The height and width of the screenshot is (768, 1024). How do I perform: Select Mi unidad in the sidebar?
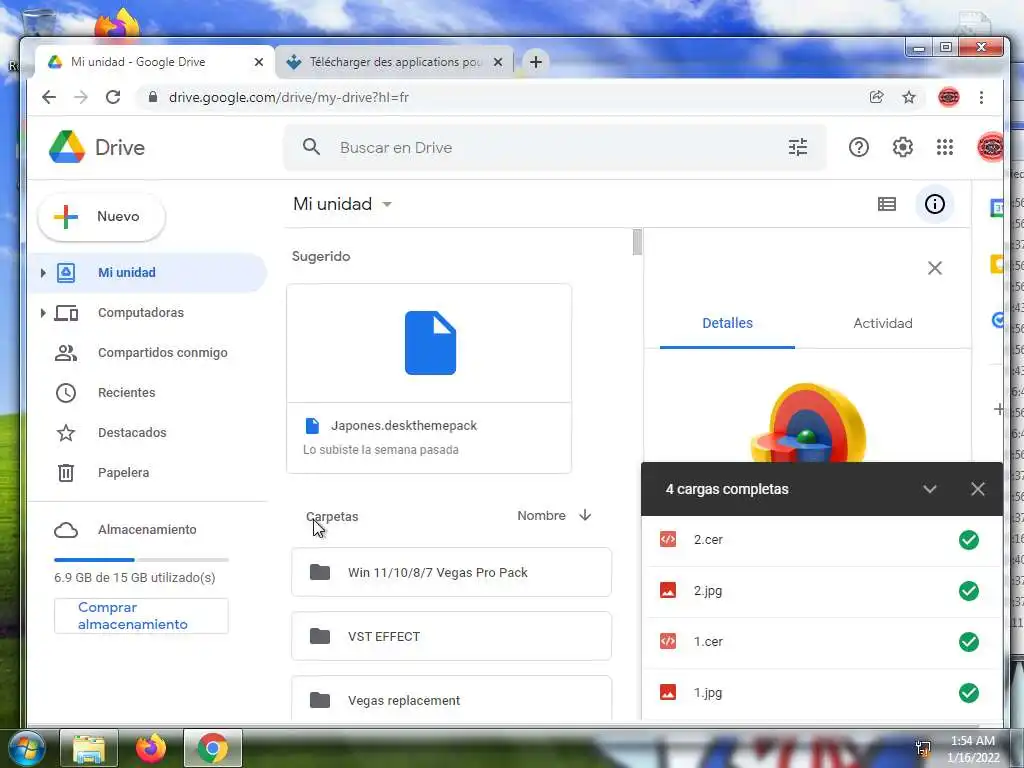click(147, 273)
